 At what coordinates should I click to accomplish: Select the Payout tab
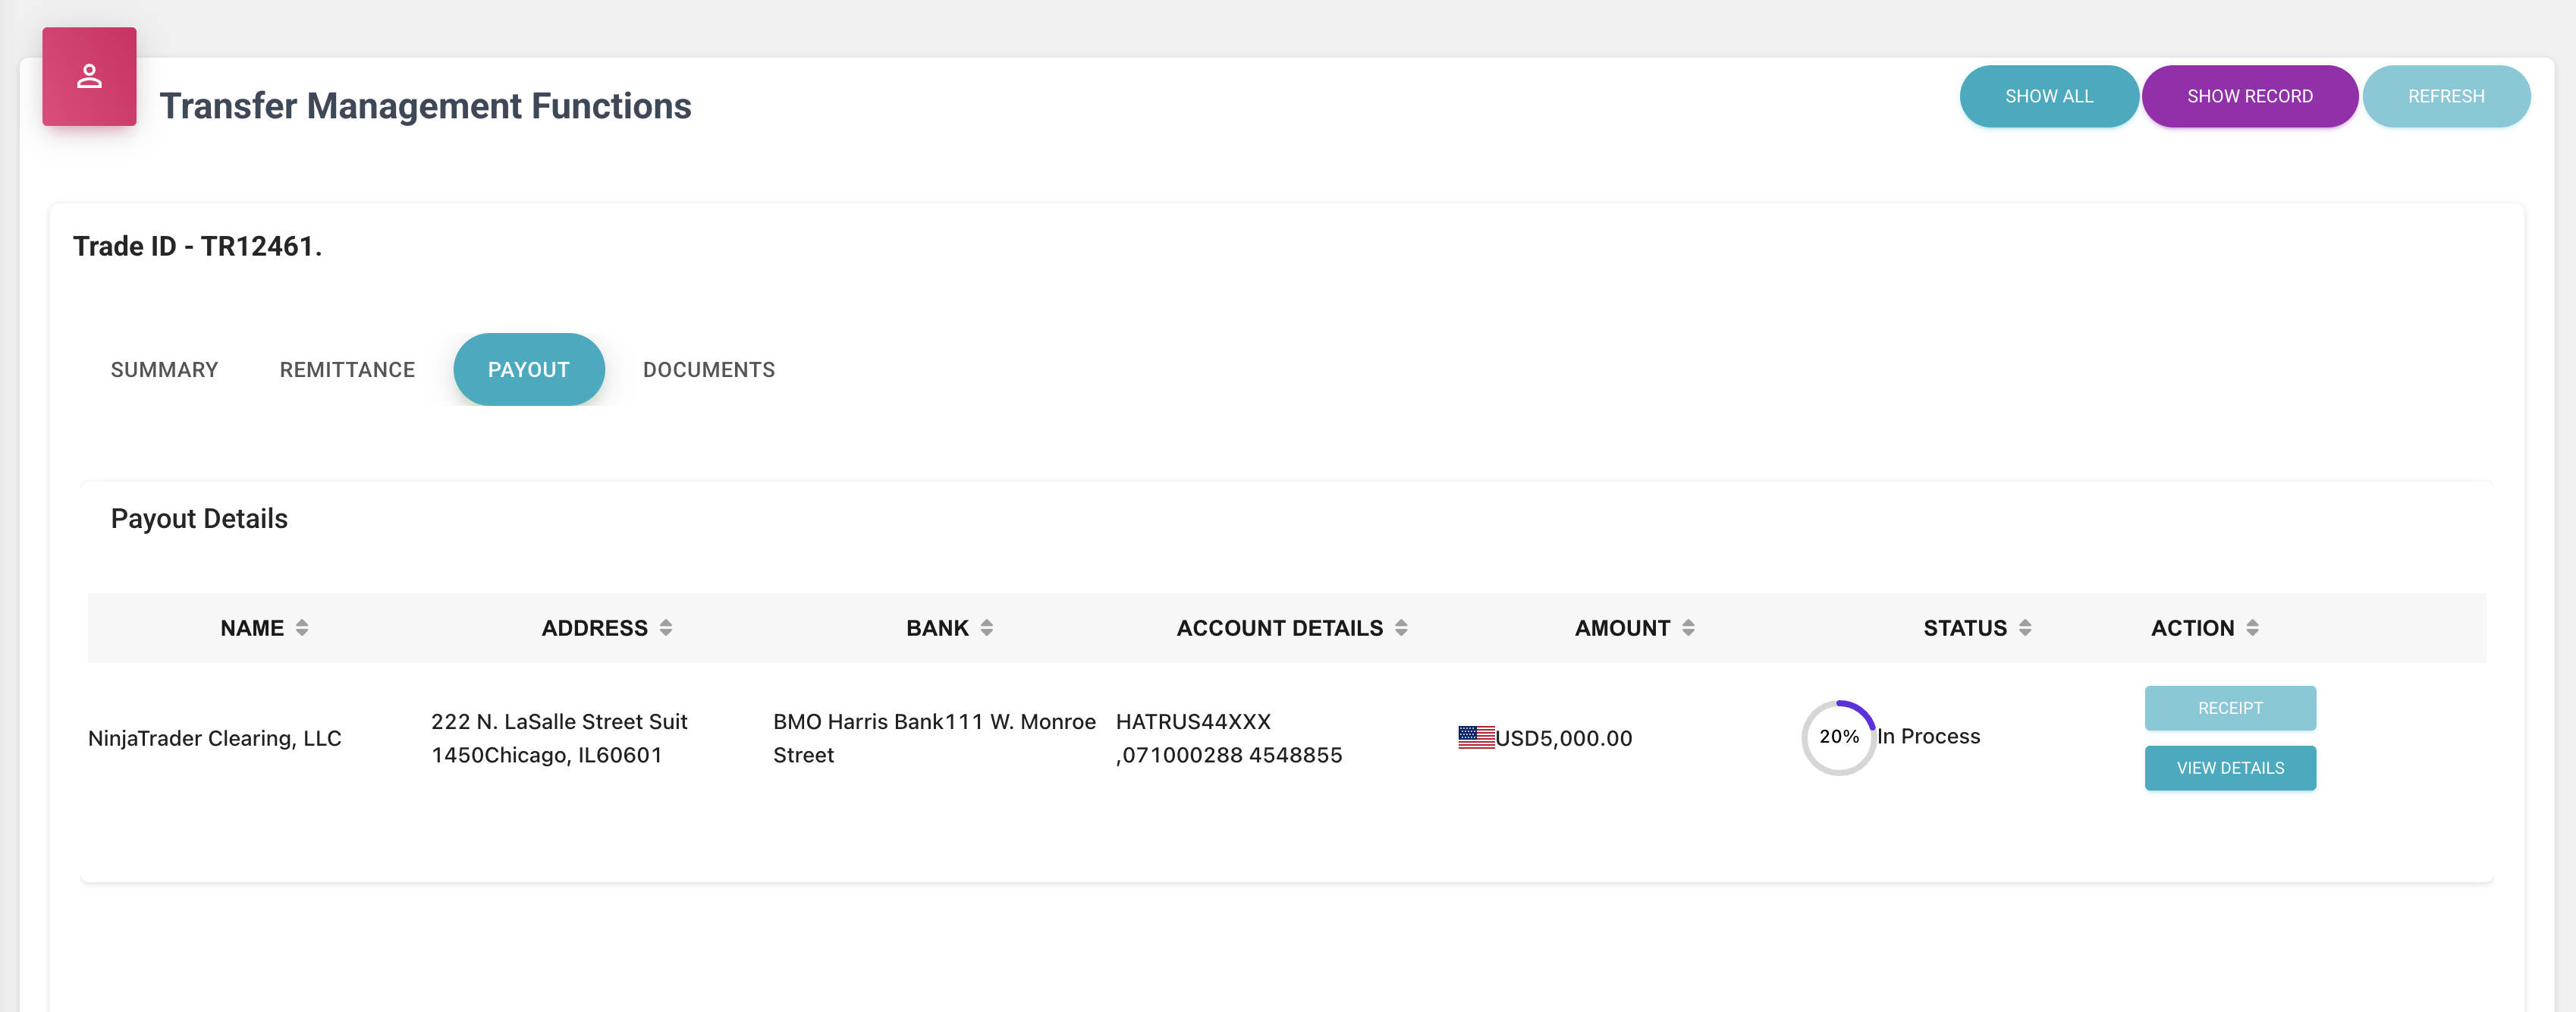pos(528,370)
